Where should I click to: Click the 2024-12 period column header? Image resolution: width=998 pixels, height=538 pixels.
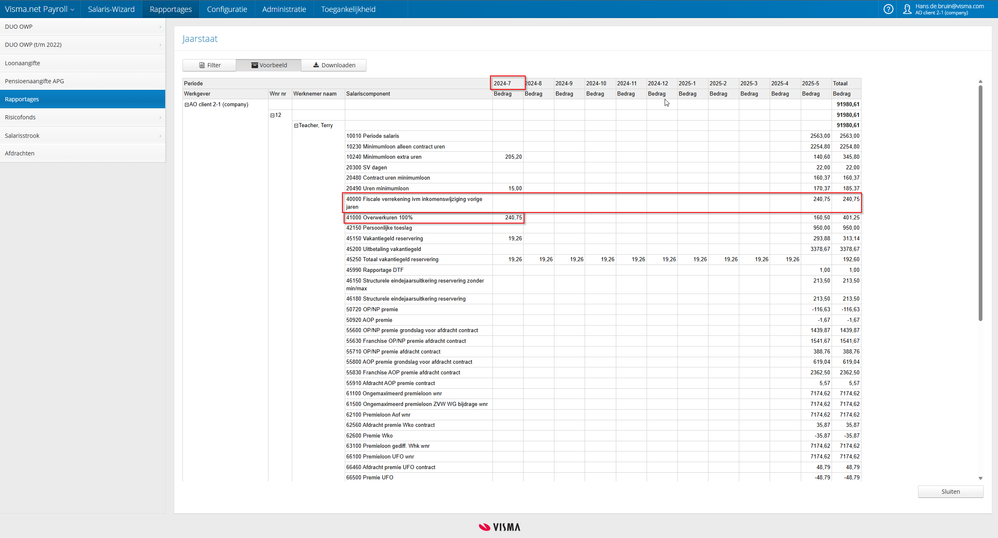coord(658,83)
